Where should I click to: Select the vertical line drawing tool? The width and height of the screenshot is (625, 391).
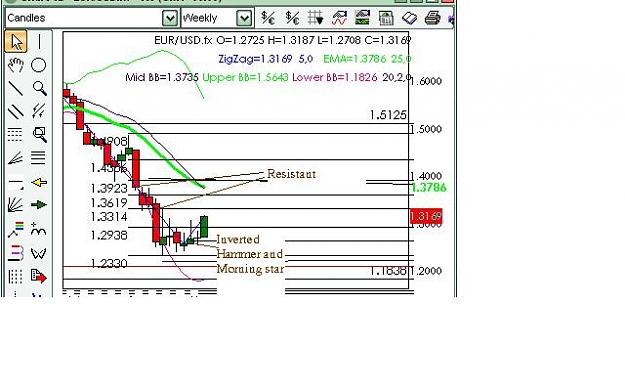click(39, 41)
